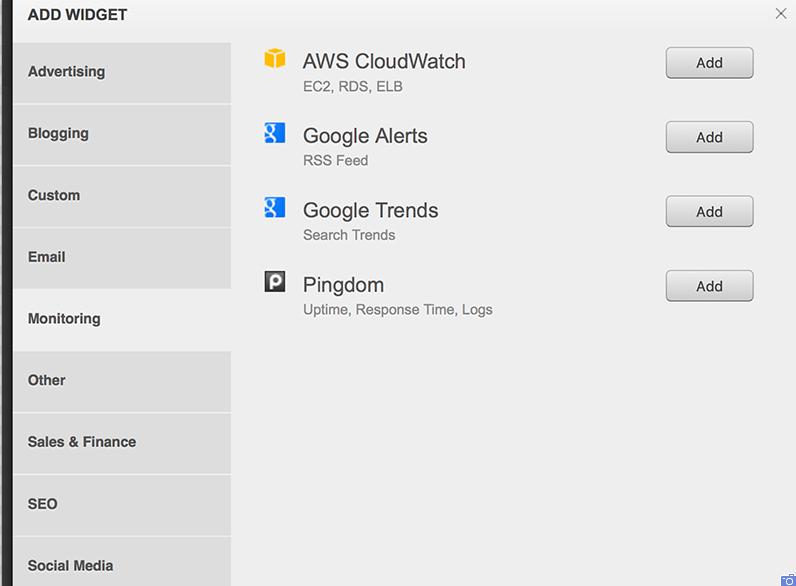Add the Google Alerts widget
The image size is (796, 586).
click(x=709, y=137)
